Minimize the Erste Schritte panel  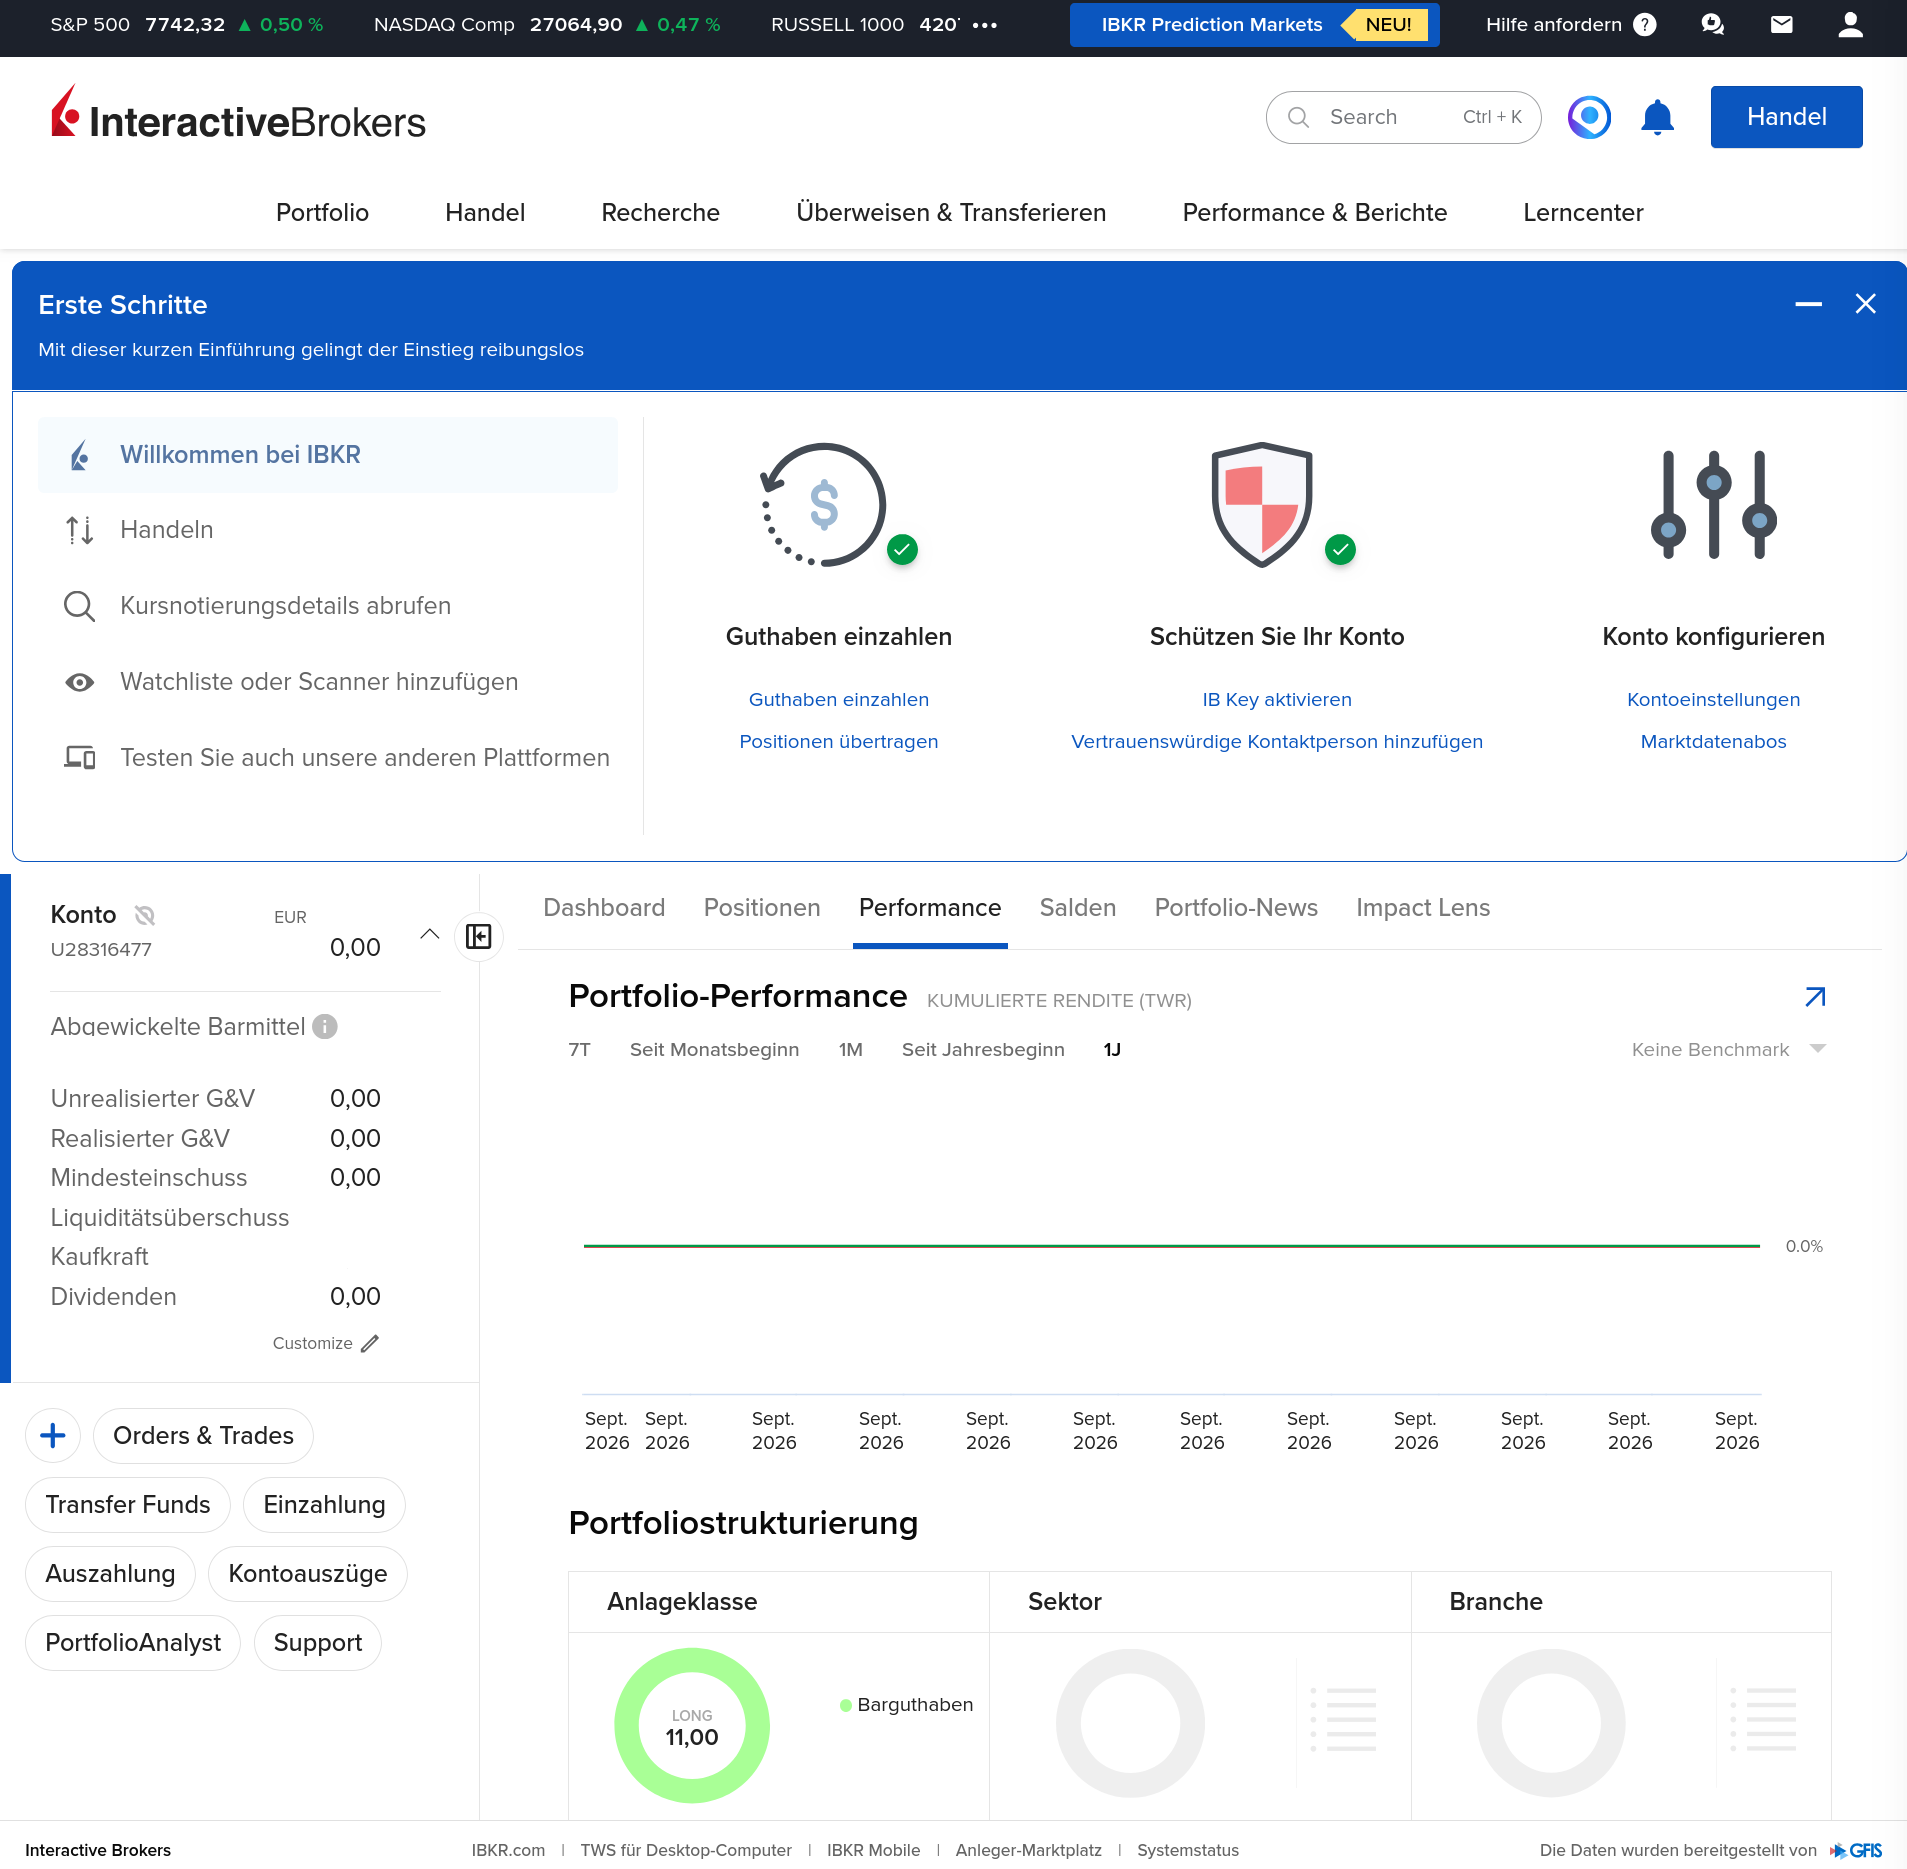tap(1808, 304)
